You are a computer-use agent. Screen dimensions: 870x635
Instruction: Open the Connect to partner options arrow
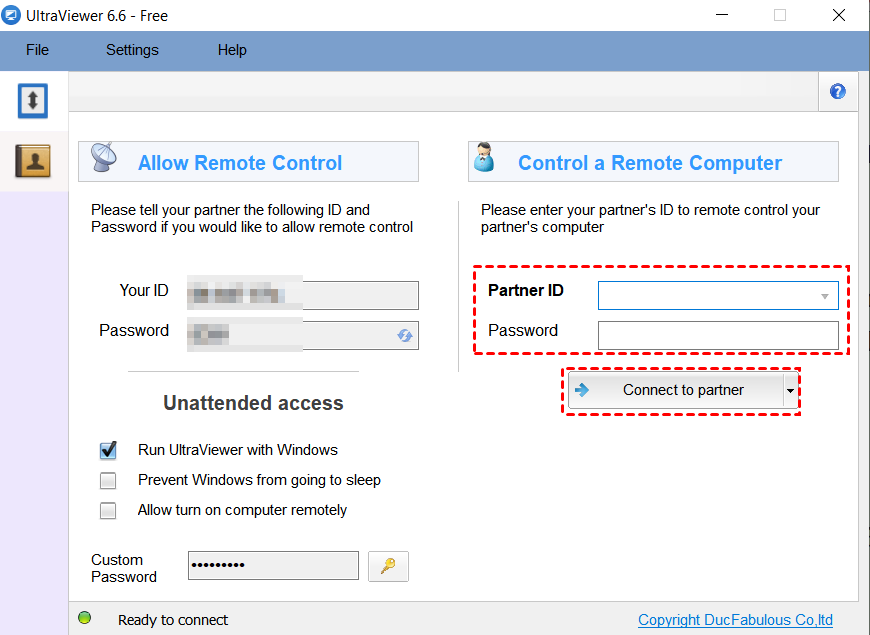click(791, 390)
